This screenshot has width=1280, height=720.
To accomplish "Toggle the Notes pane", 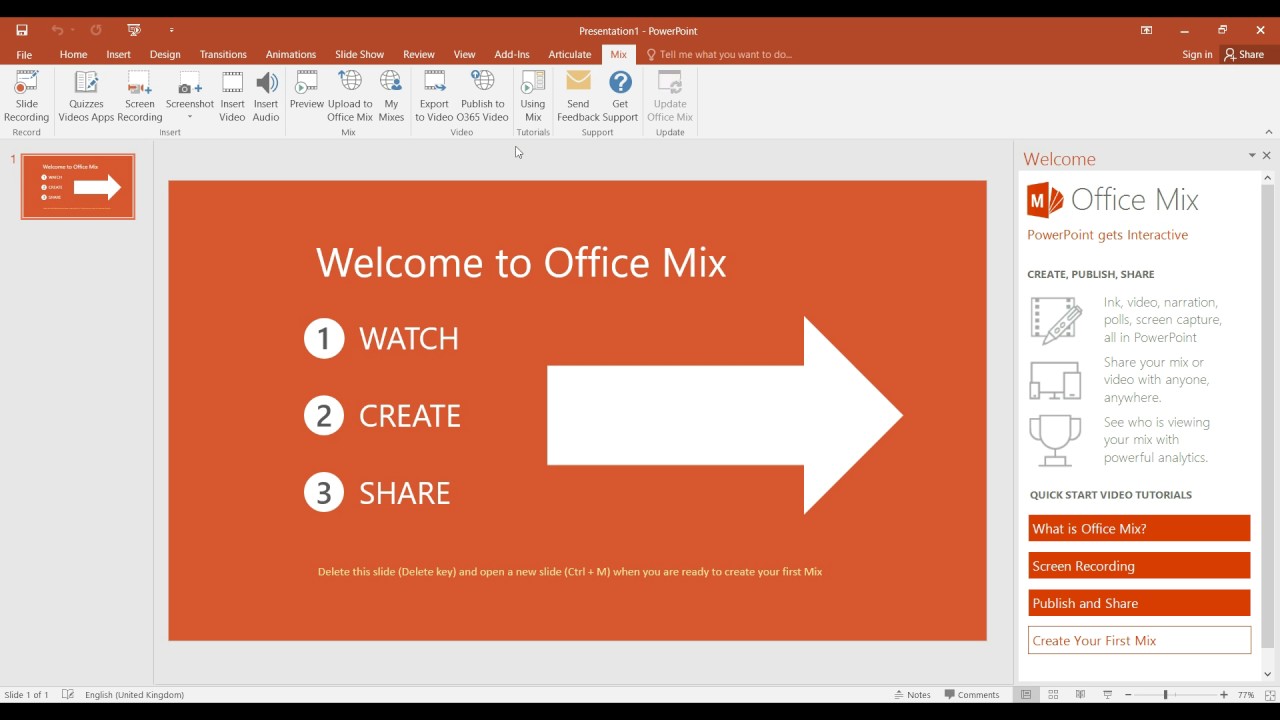I will click(912, 695).
